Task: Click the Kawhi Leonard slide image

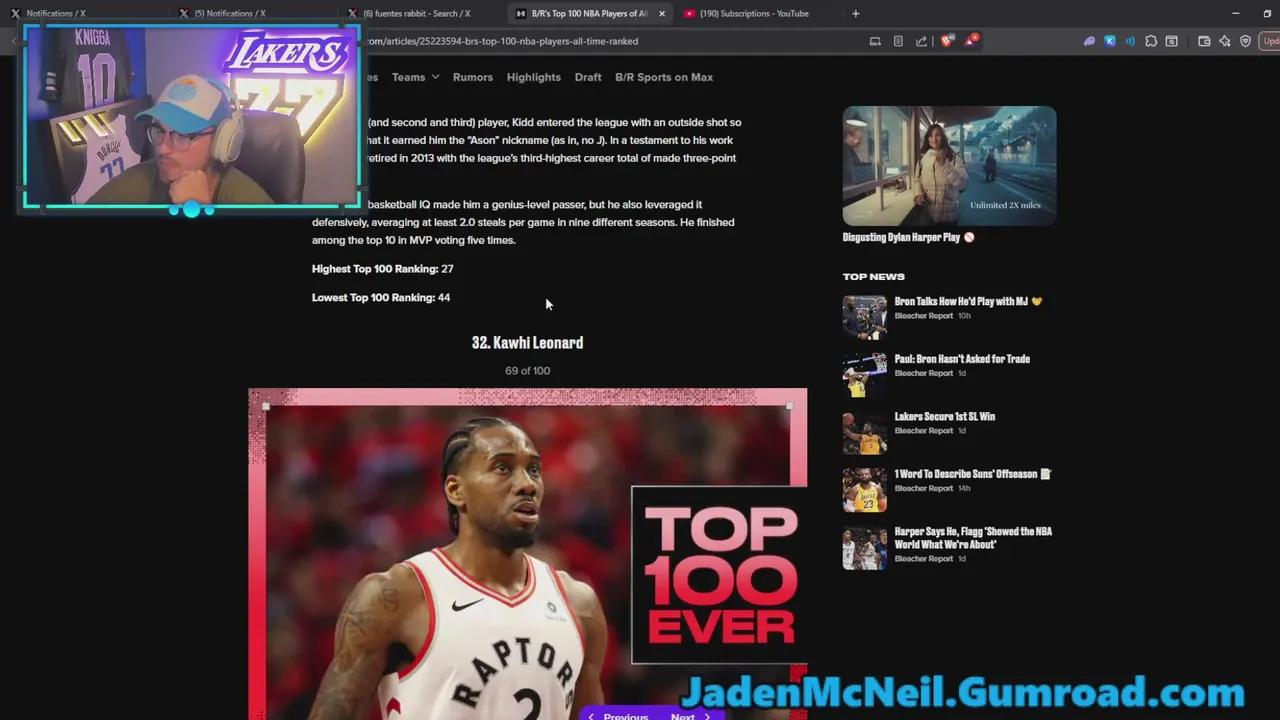Action: pyautogui.click(x=528, y=554)
